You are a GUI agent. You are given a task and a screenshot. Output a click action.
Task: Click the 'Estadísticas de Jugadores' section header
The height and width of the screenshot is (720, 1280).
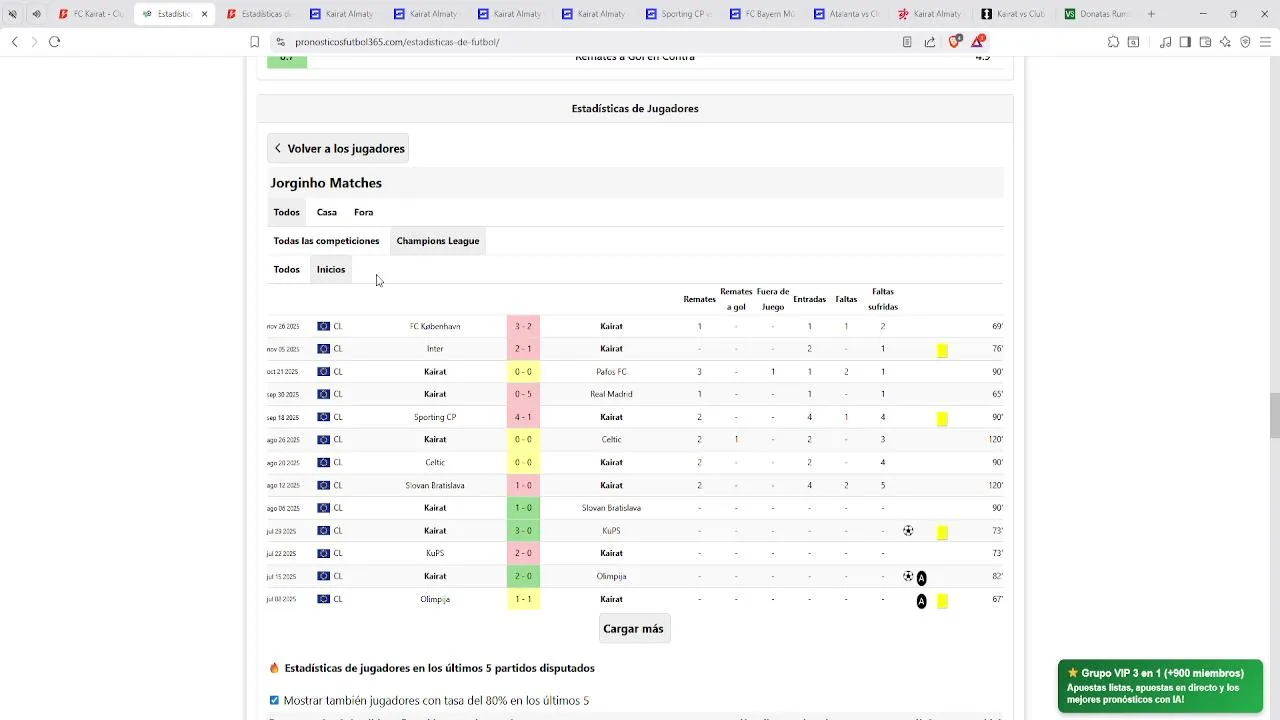click(x=635, y=108)
